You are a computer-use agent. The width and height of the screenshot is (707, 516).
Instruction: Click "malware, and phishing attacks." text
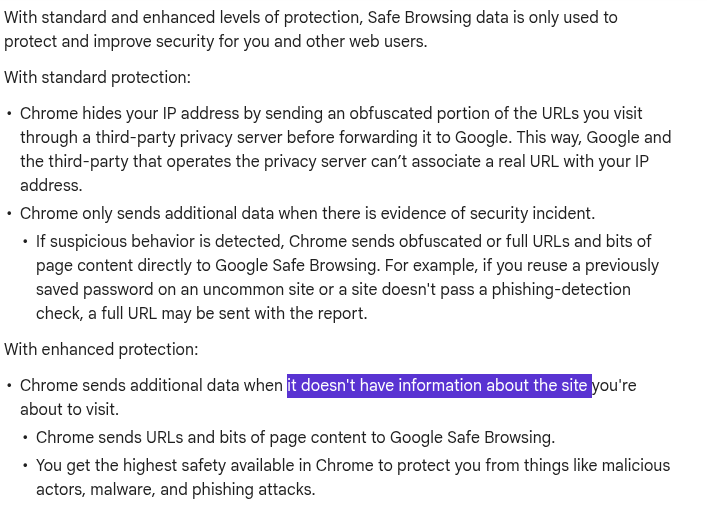[x=202, y=489]
